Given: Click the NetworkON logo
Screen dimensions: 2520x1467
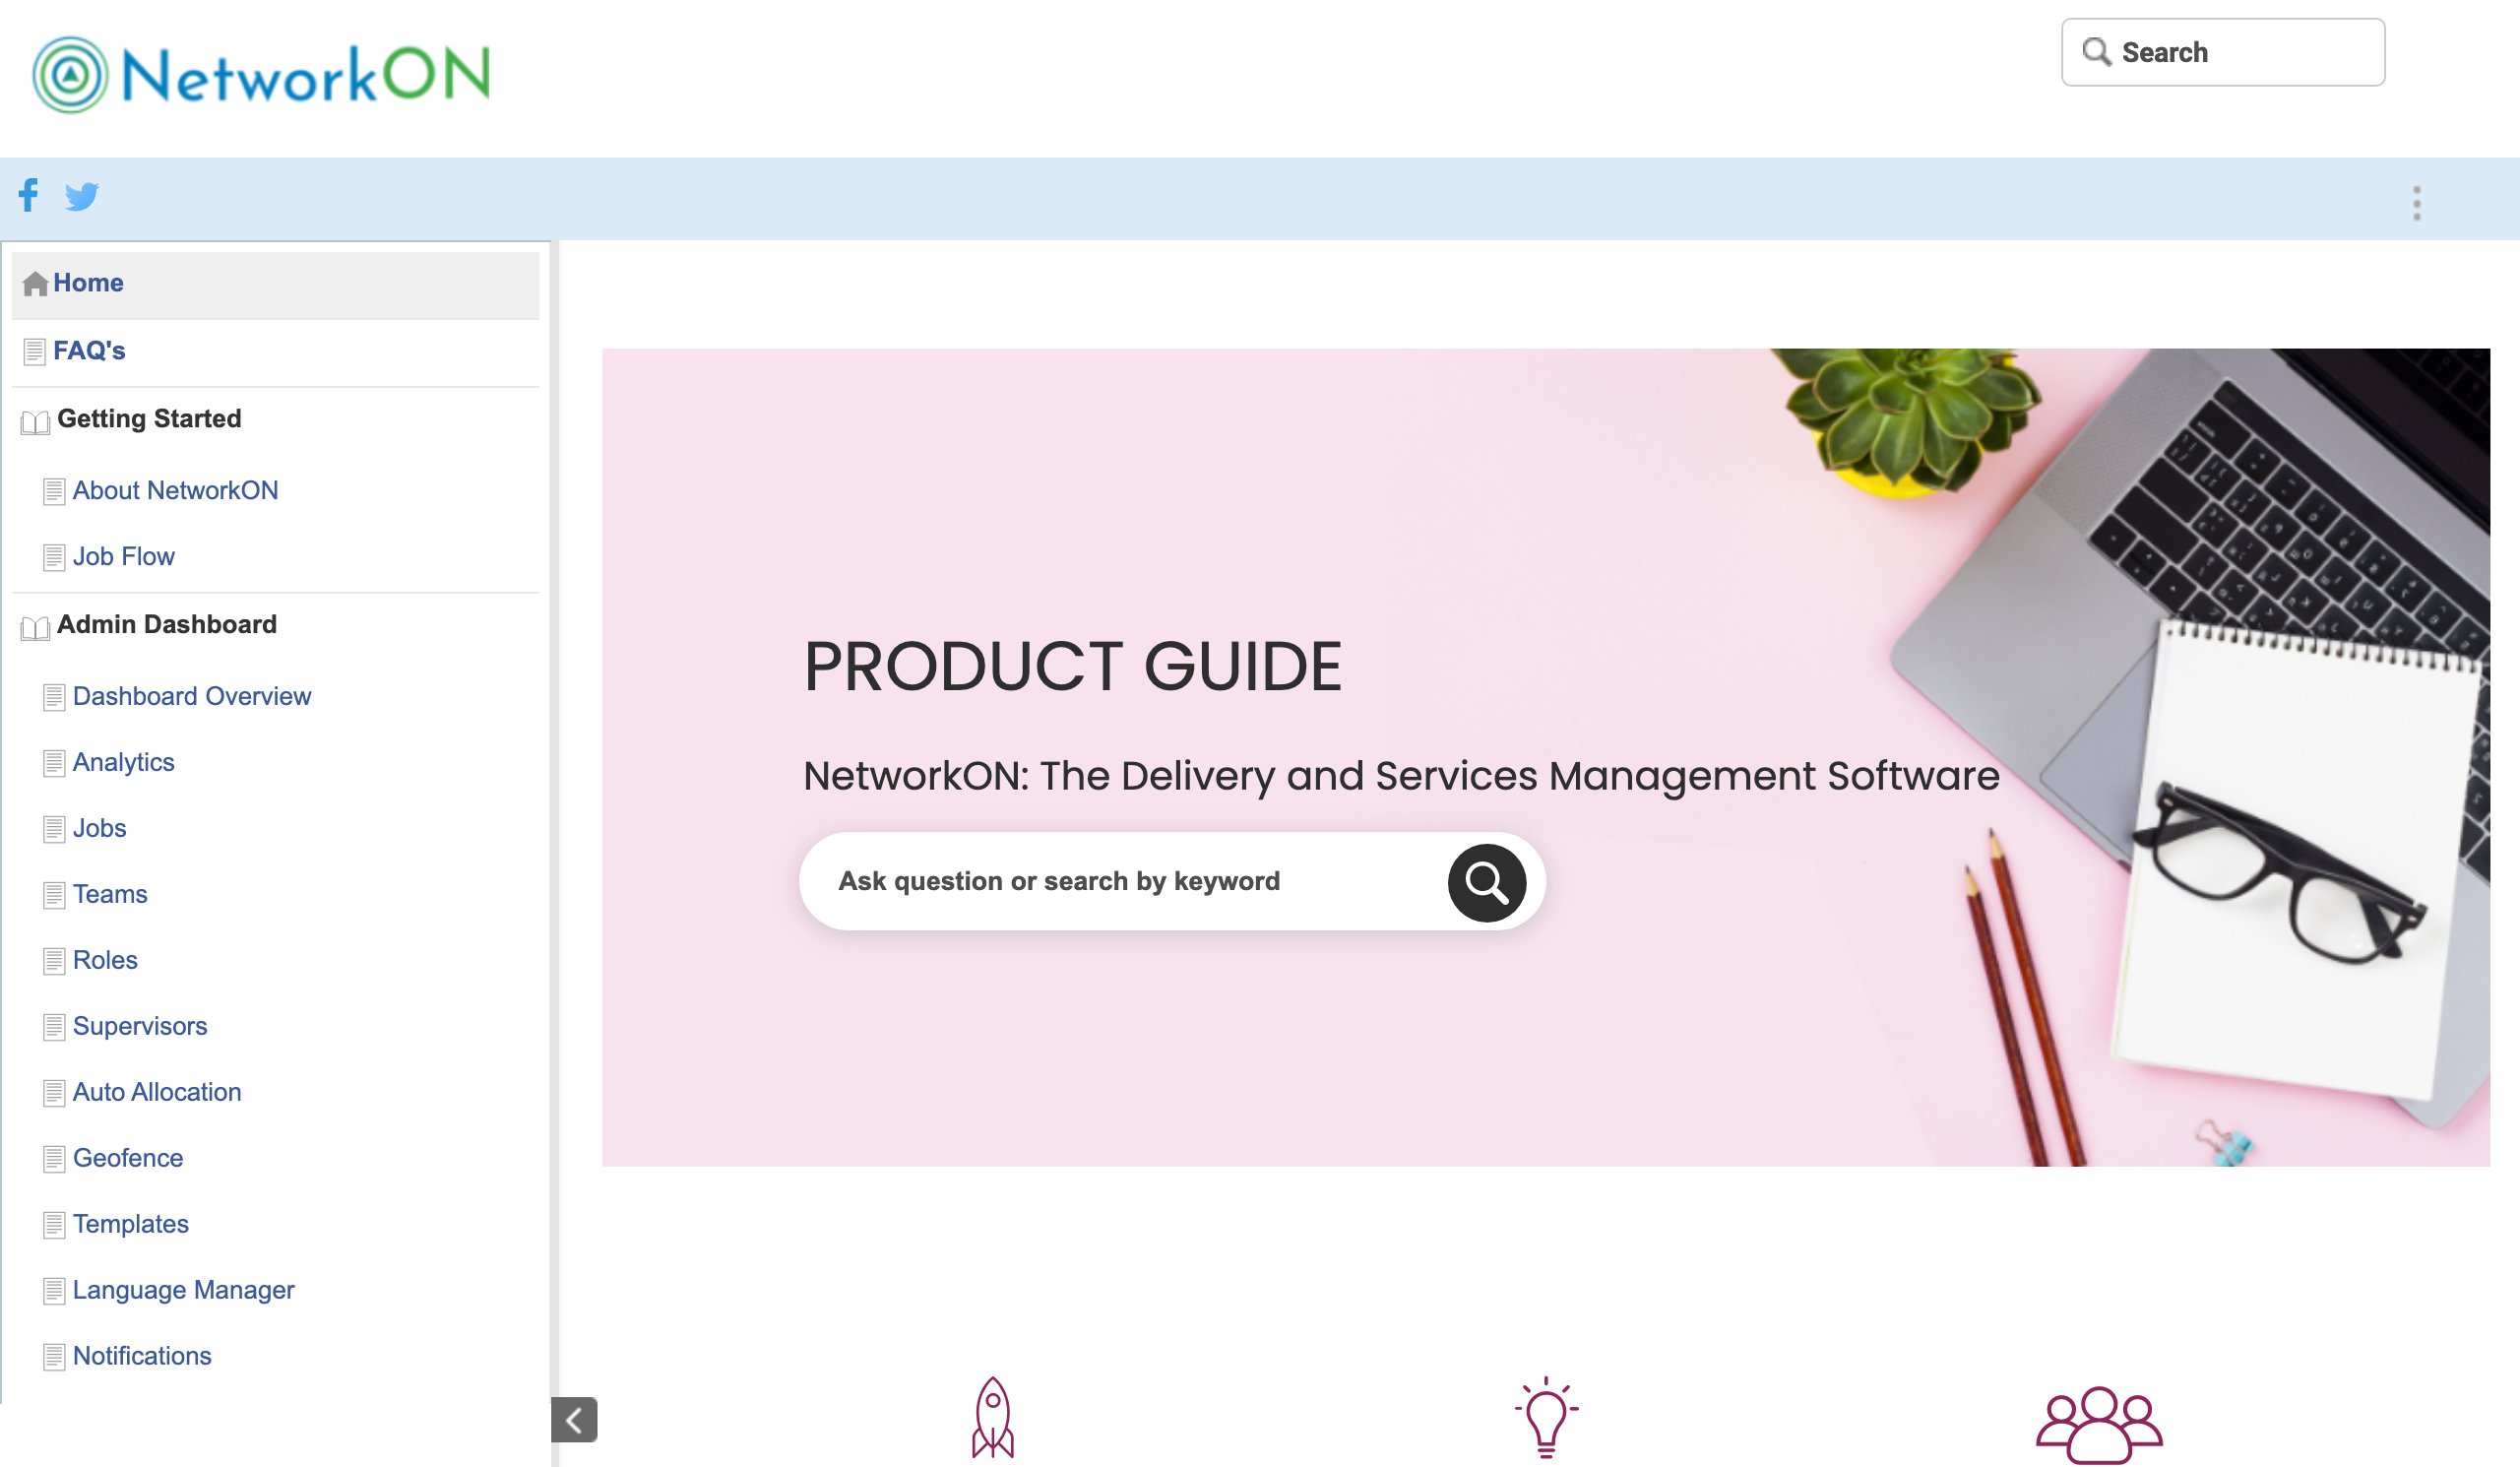Looking at the screenshot, I should pos(262,75).
